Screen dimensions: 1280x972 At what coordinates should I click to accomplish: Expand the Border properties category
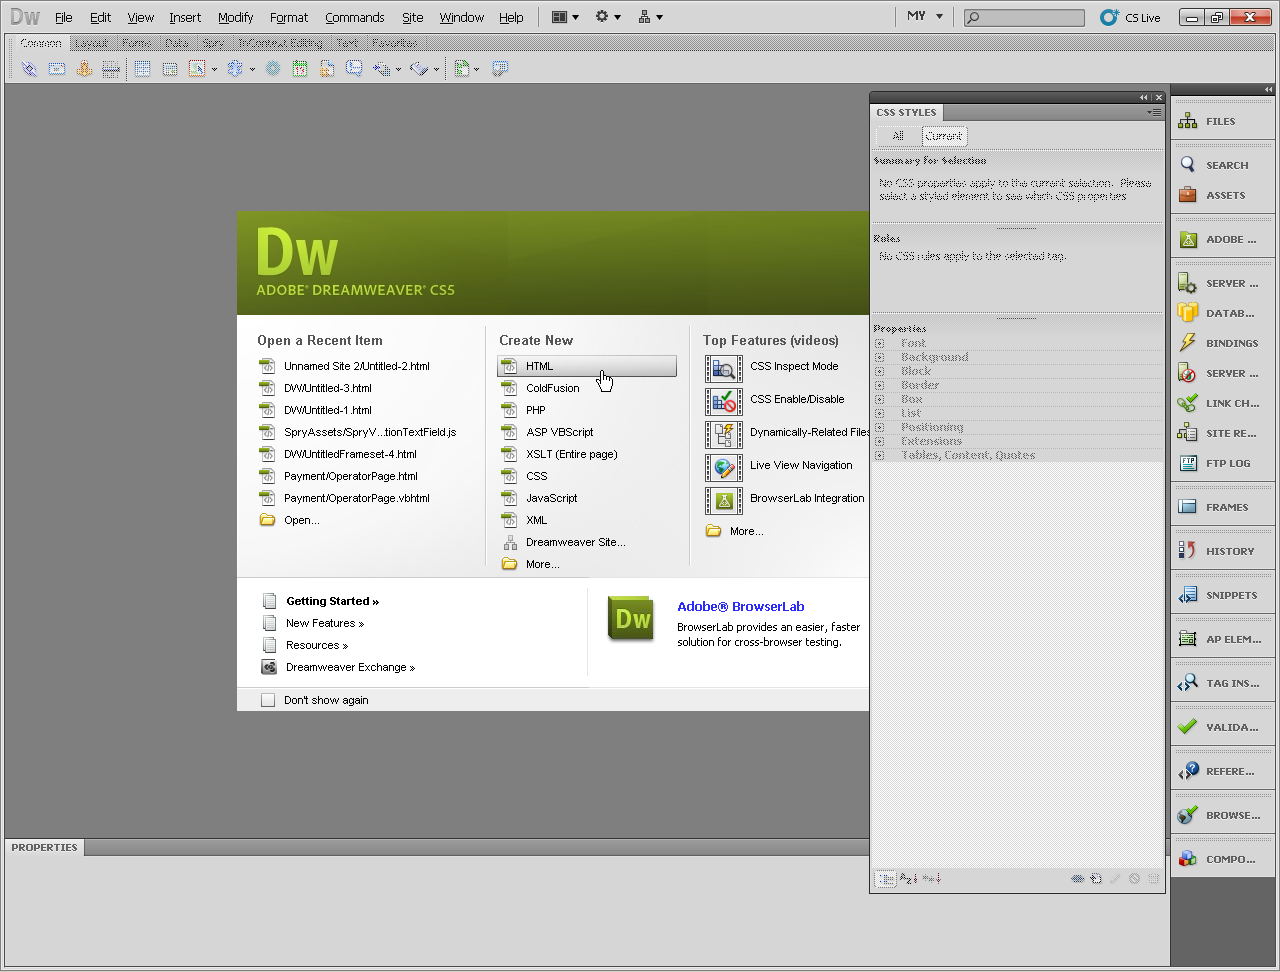(880, 385)
